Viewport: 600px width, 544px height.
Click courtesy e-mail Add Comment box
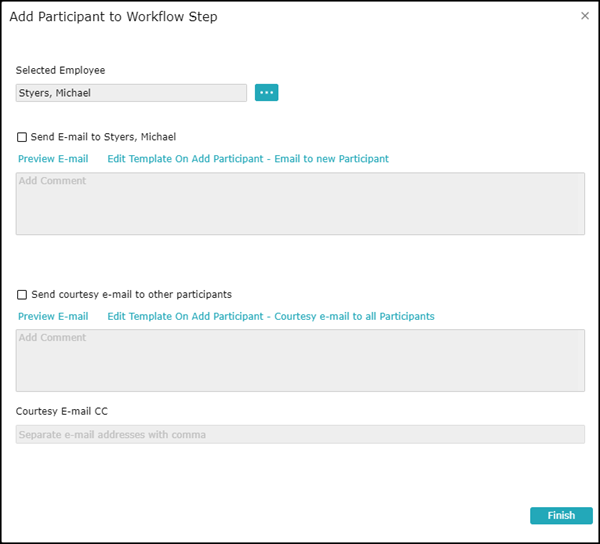[300, 361]
